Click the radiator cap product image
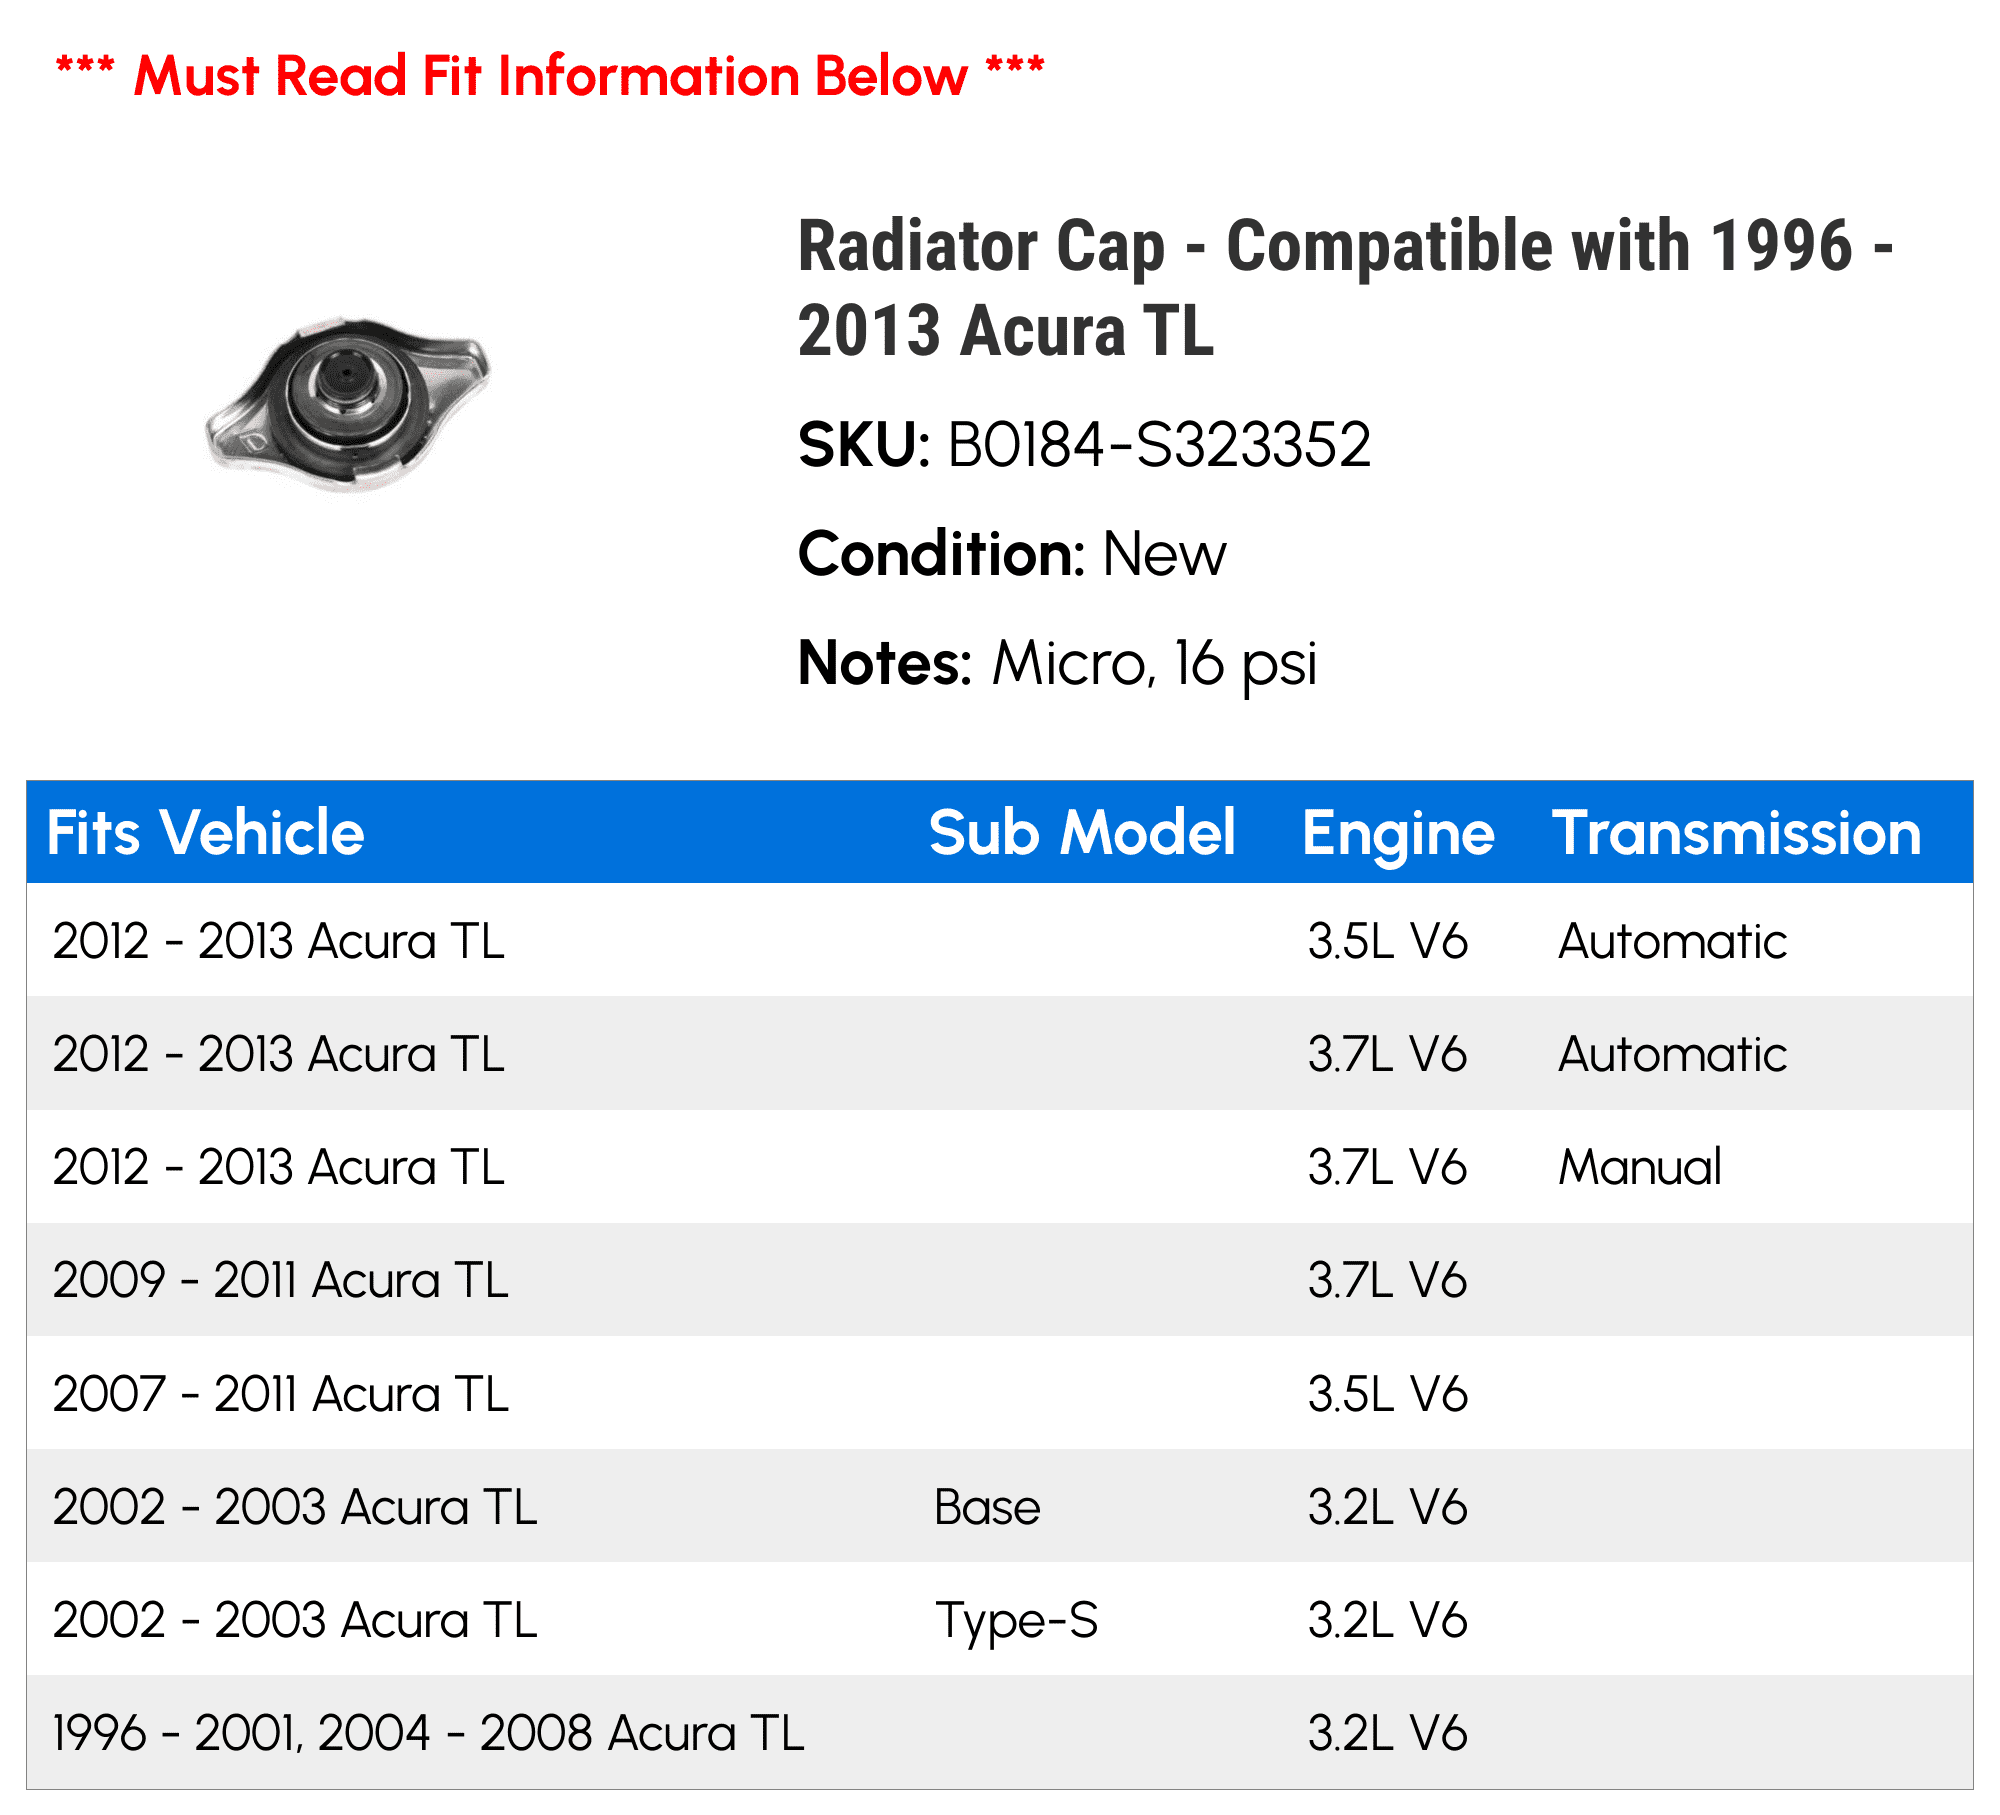This screenshot has width=2000, height=1815. tap(348, 405)
